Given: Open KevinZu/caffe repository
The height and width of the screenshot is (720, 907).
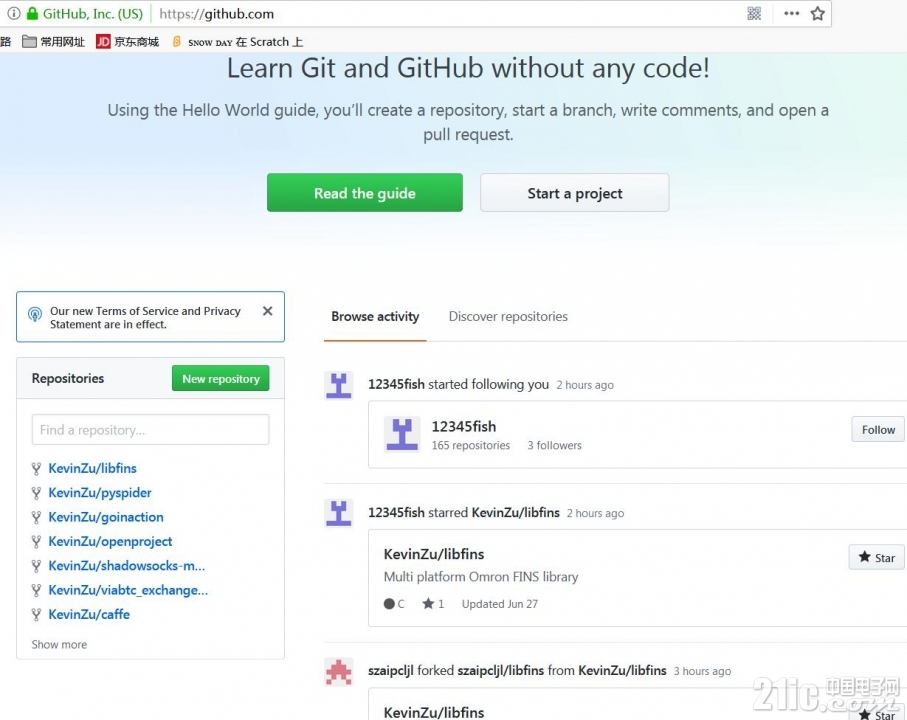Looking at the screenshot, I should (89, 614).
